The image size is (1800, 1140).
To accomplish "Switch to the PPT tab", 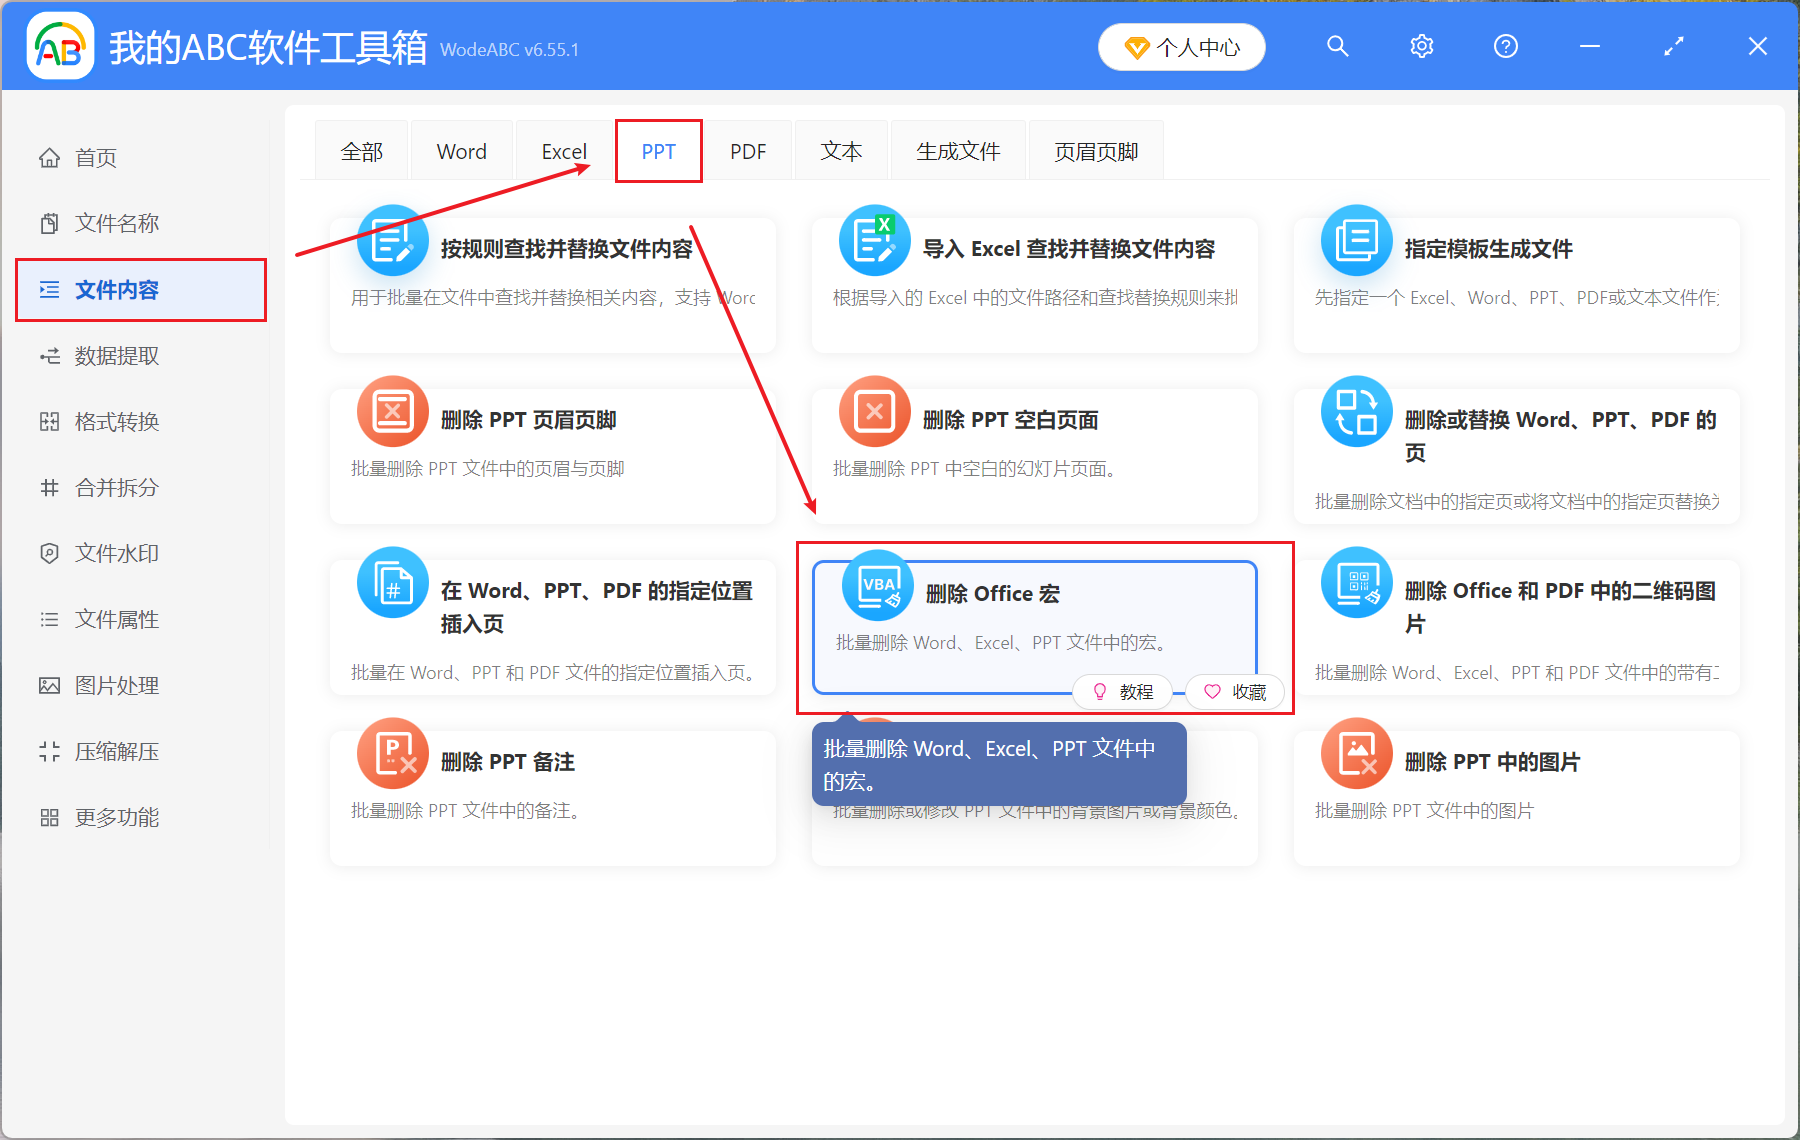I will click(x=658, y=151).
